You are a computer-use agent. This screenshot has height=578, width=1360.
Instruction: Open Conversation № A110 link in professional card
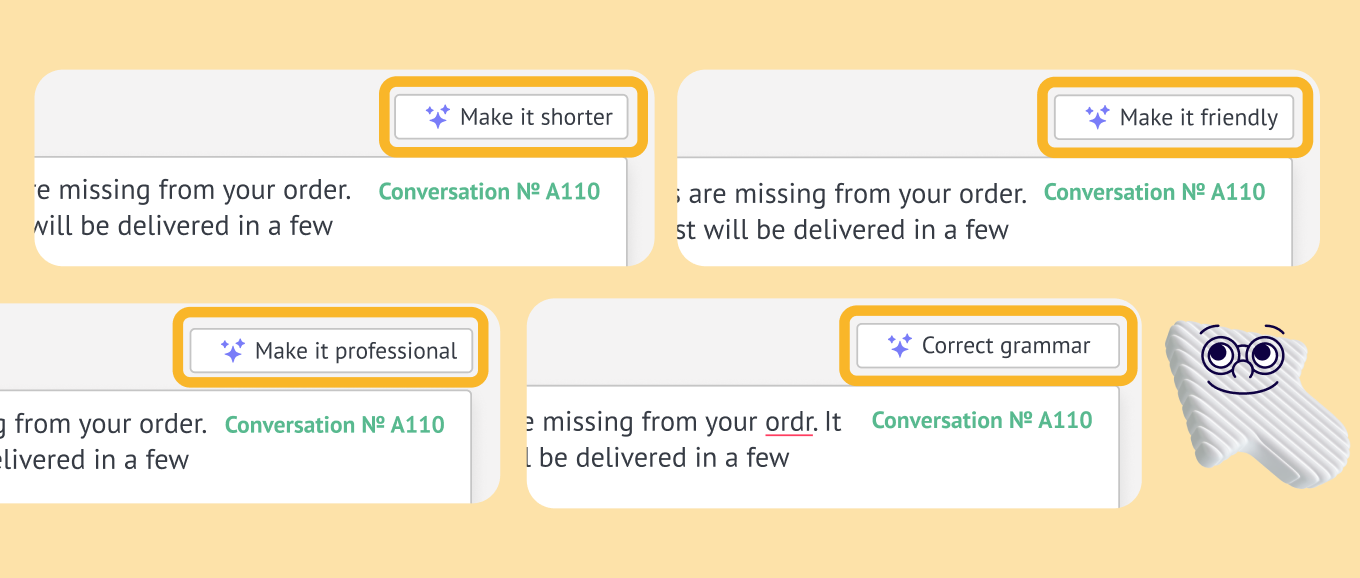[x=335, y=425]
